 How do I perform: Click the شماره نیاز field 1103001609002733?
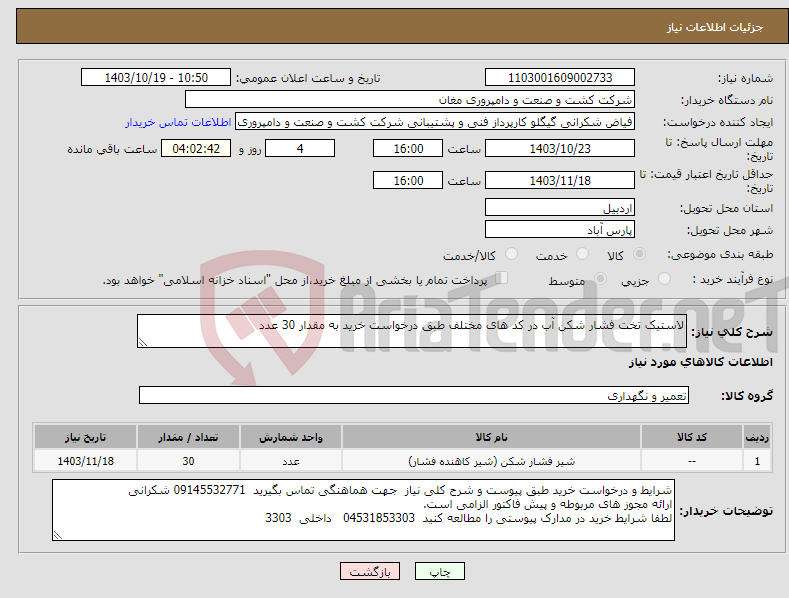click(x=560, y=78)
